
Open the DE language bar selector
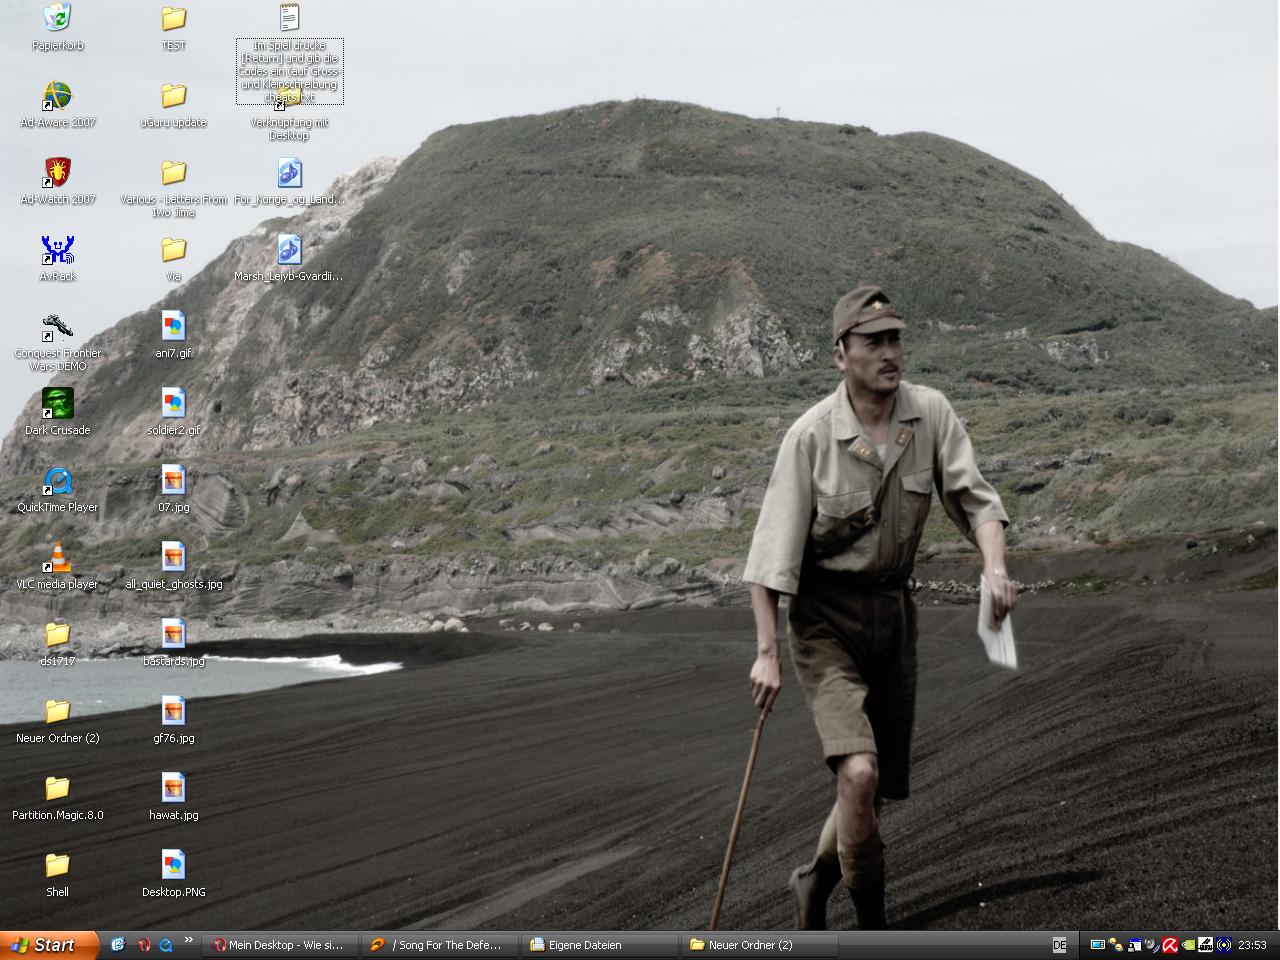coord(1059,945)
